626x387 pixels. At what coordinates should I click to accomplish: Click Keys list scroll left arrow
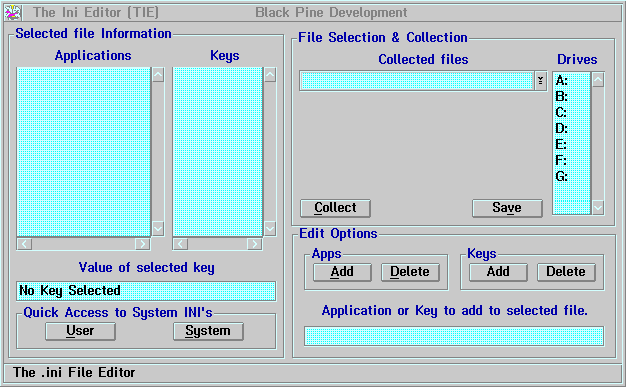click(x=180, y=244)
